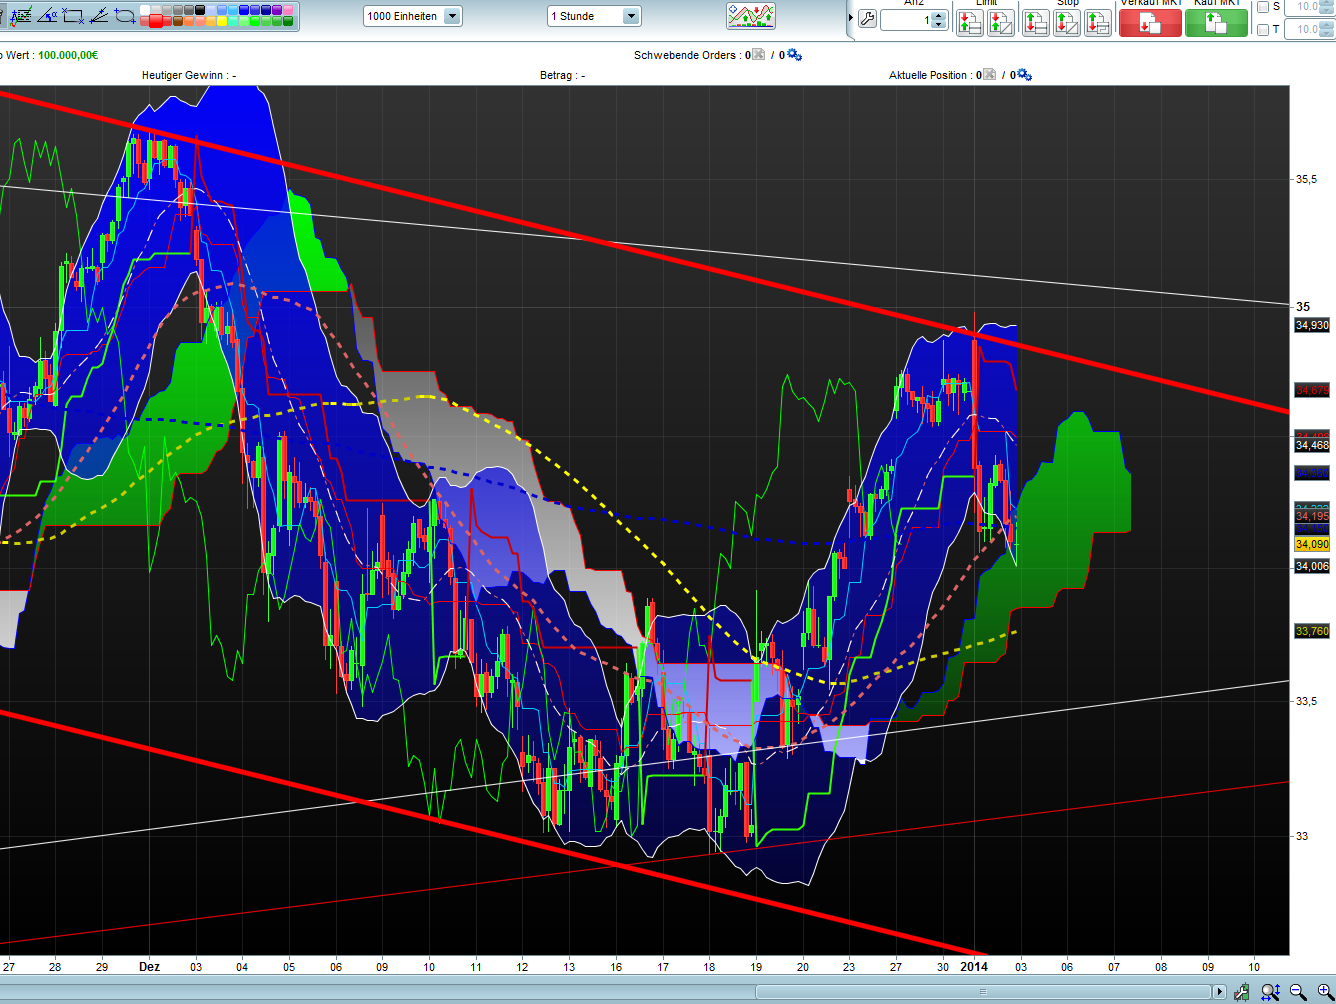The image size is (1336, 1004).
Task: Click the T target value field
Action: coord(1304,30)
